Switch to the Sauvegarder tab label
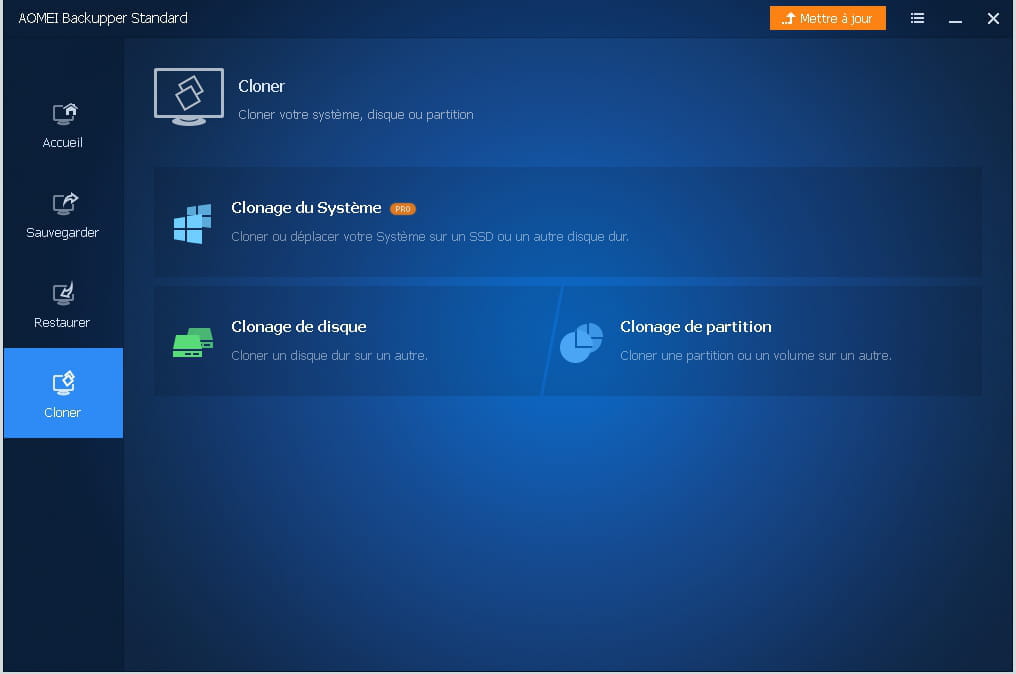 [62, 233]
